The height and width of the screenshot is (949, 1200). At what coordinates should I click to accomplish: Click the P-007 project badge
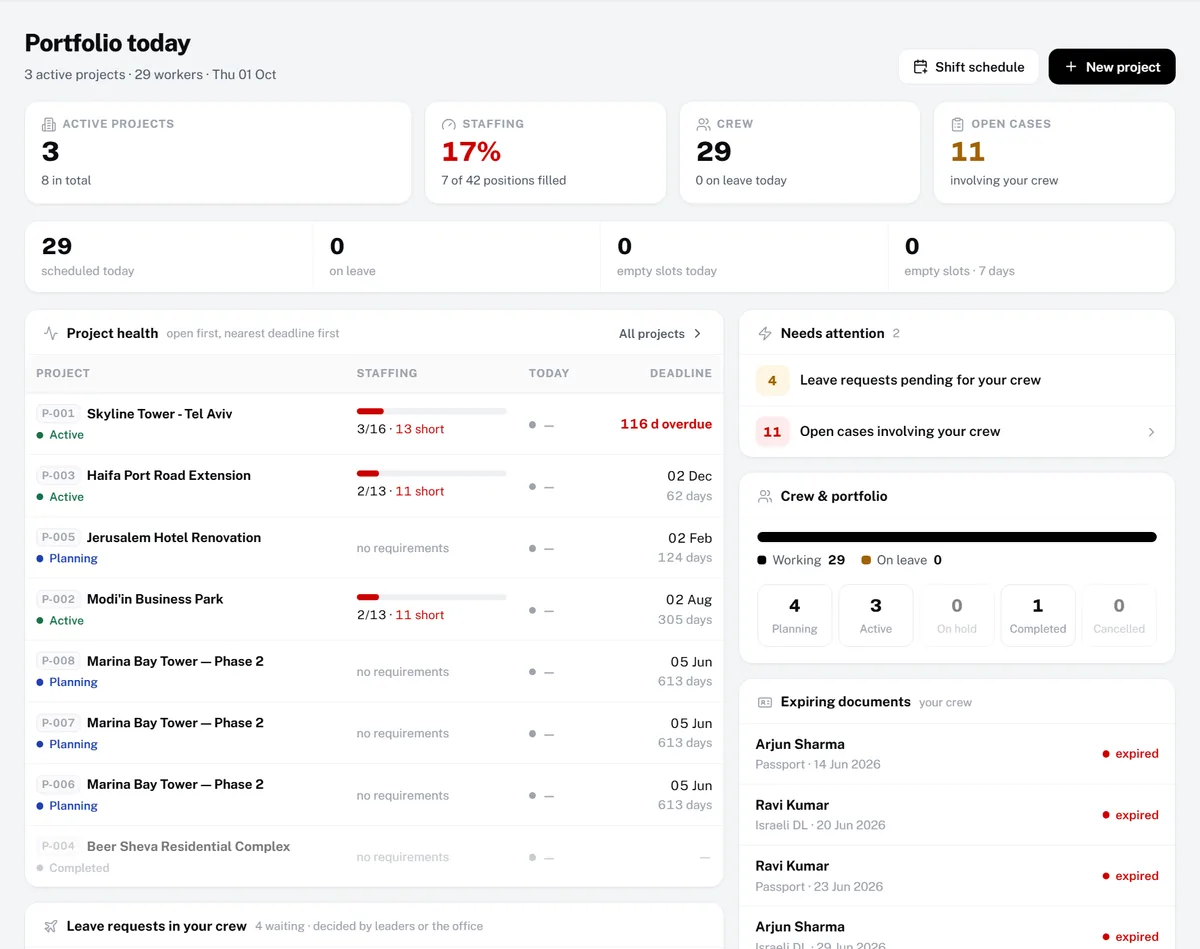(x=58, y=722)
